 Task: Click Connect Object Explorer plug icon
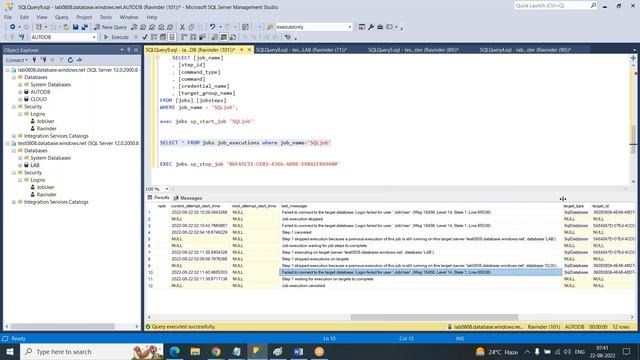(x=34, y=60)
